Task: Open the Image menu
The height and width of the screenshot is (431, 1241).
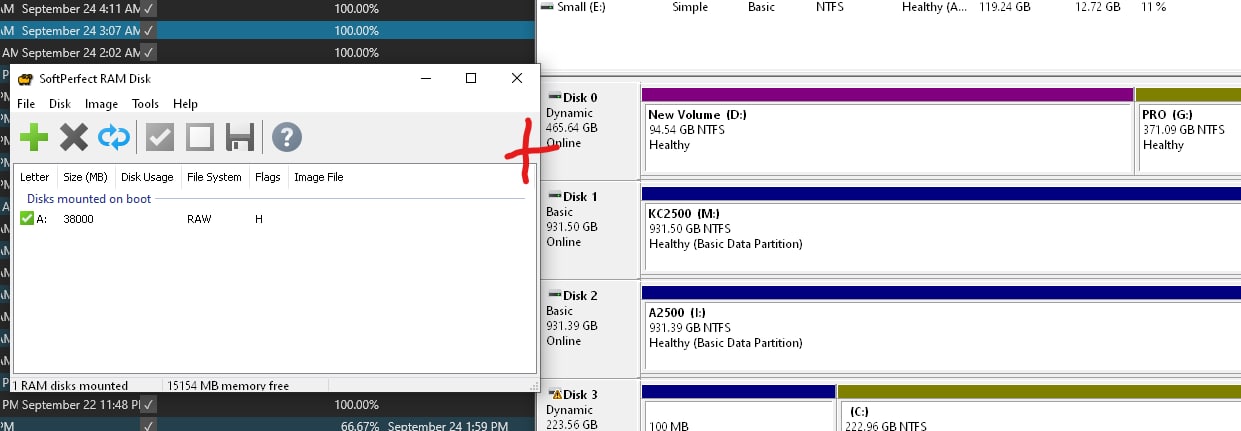Action: point(101,104)
